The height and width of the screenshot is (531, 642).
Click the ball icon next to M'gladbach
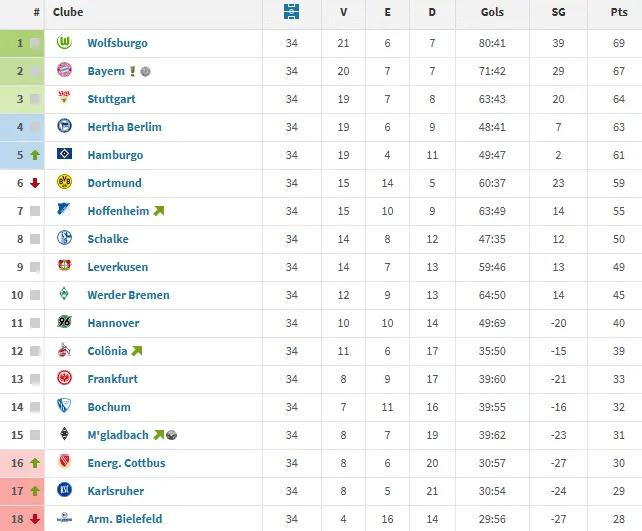[172, 435]
